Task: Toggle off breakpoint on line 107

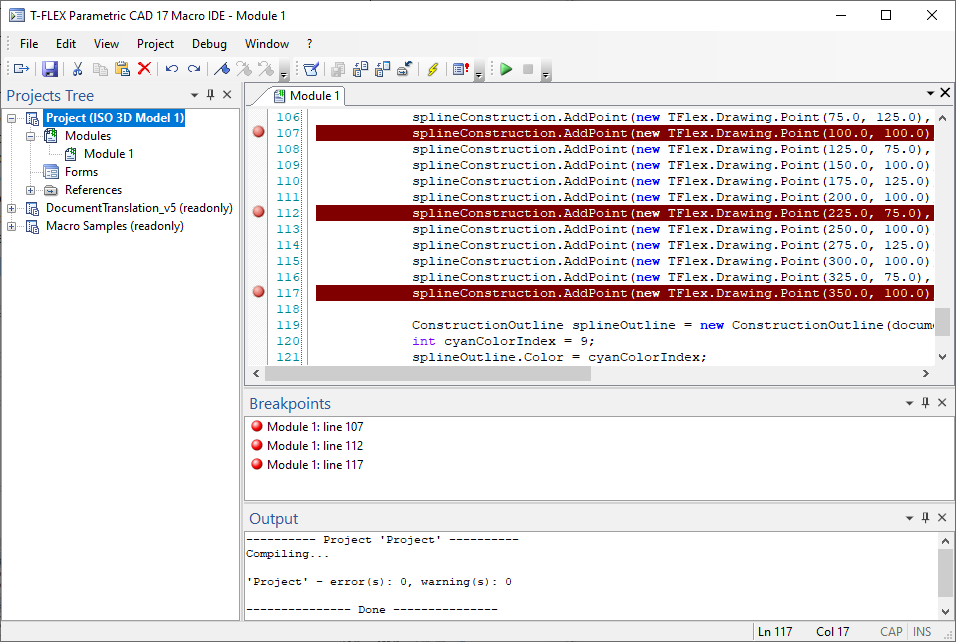Action: click(259, 132)
